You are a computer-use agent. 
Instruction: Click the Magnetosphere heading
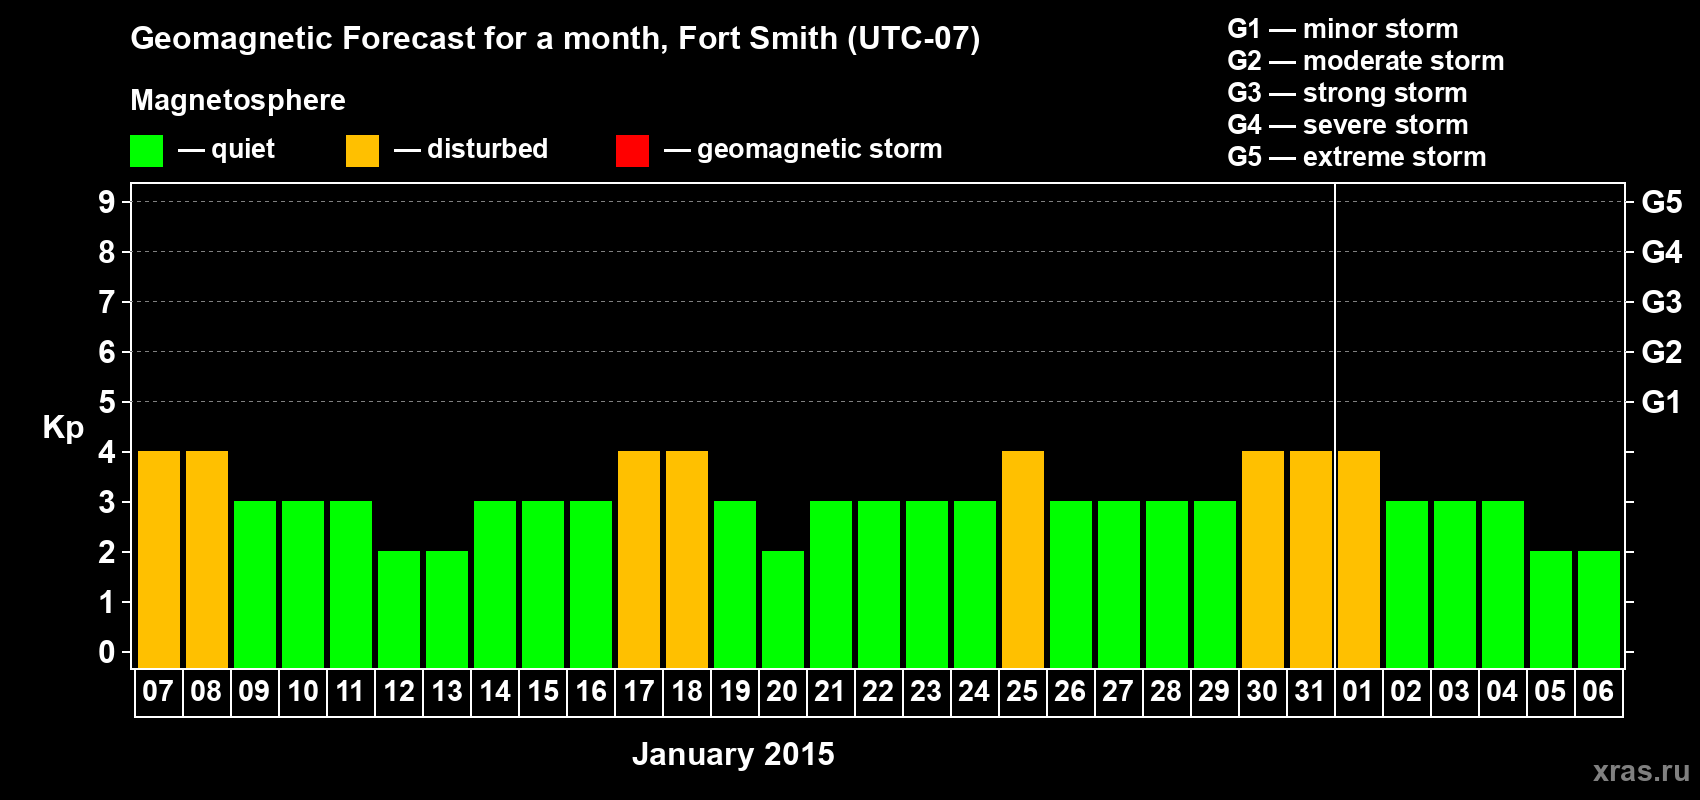click(238, 101)
